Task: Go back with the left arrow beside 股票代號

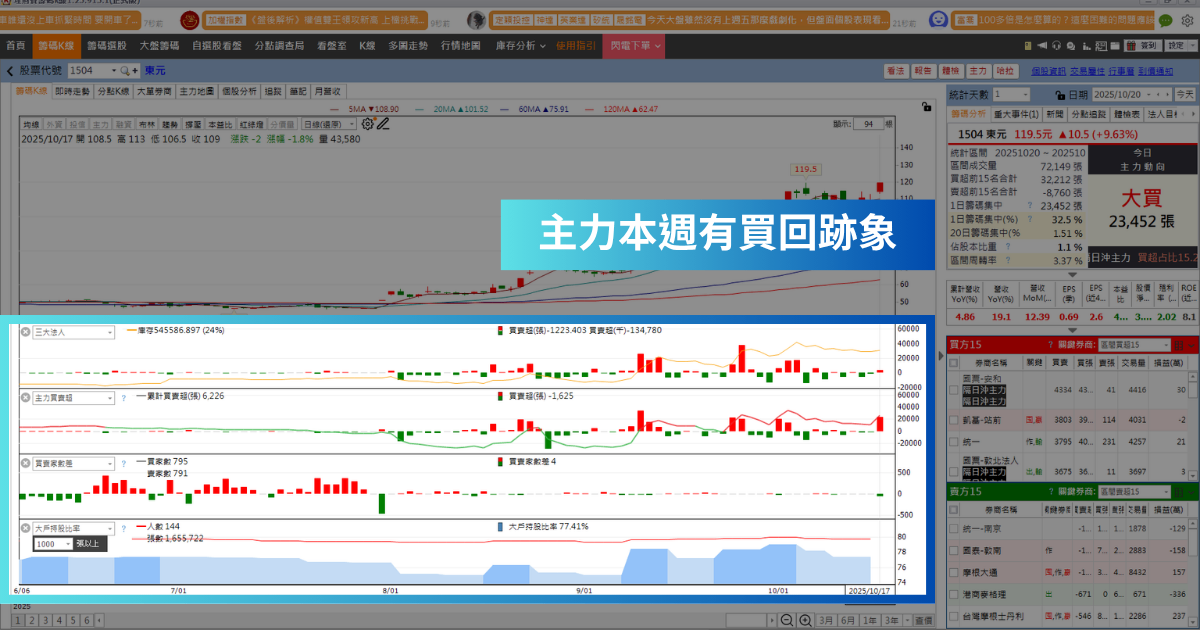Action: pyautogui.click(x=10, y=71)
